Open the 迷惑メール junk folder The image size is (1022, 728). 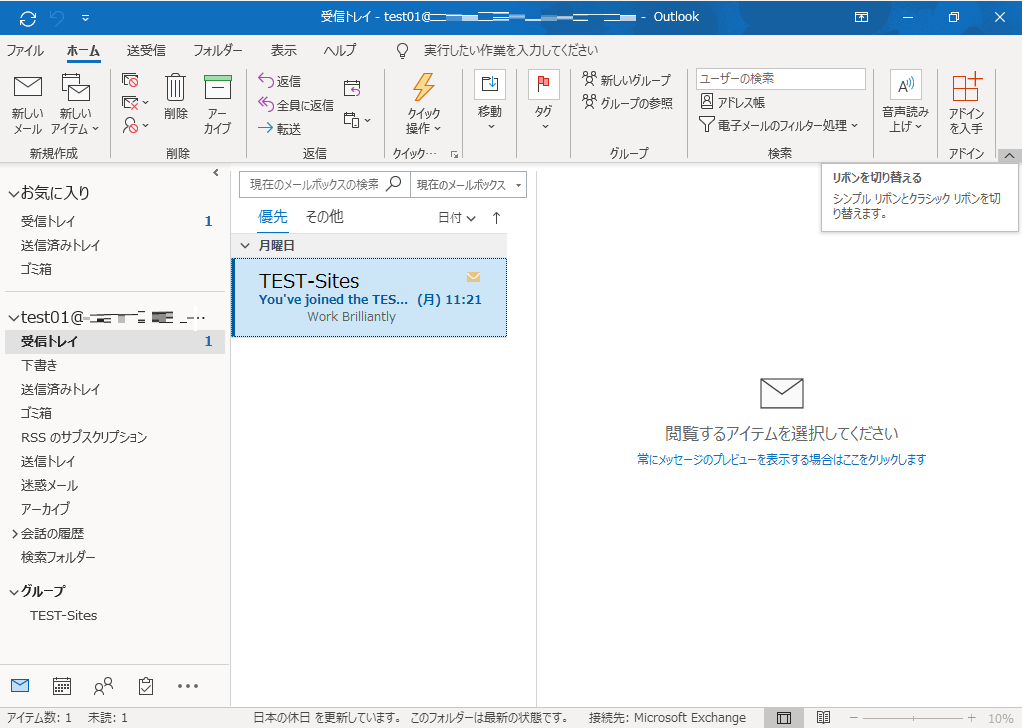(x=115, y=486)
